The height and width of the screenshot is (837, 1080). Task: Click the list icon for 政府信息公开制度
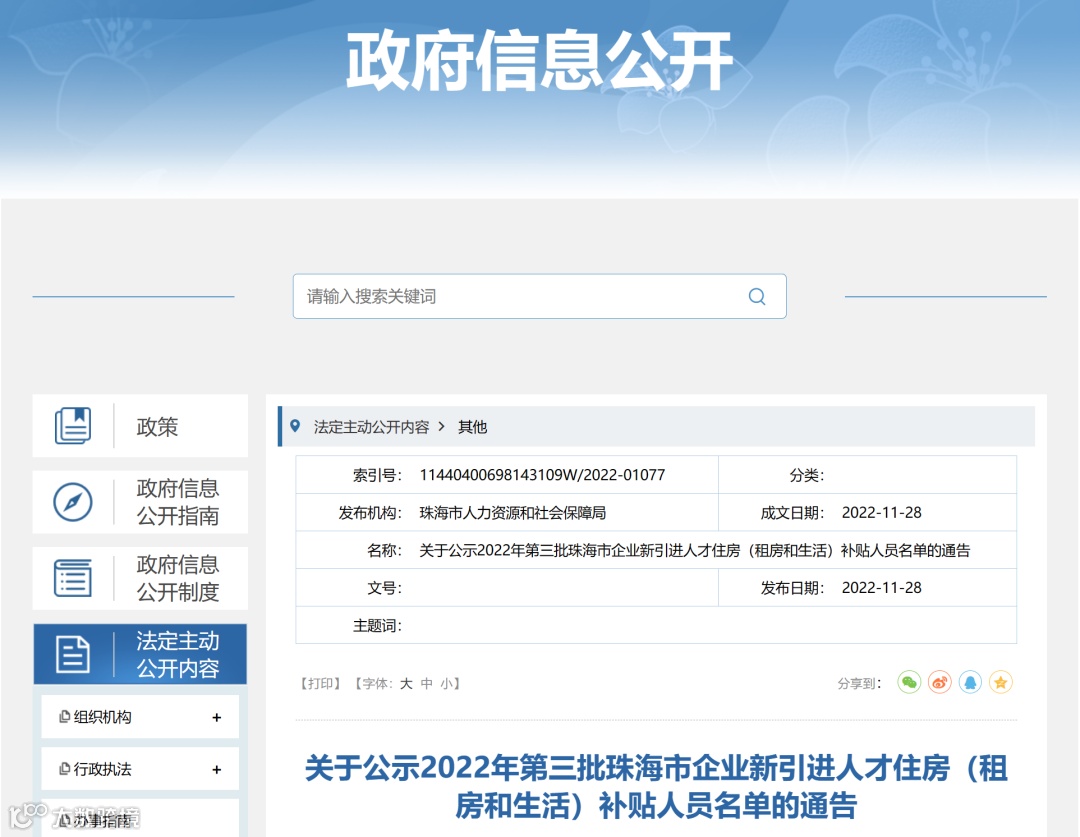click(x=73, y=578)
